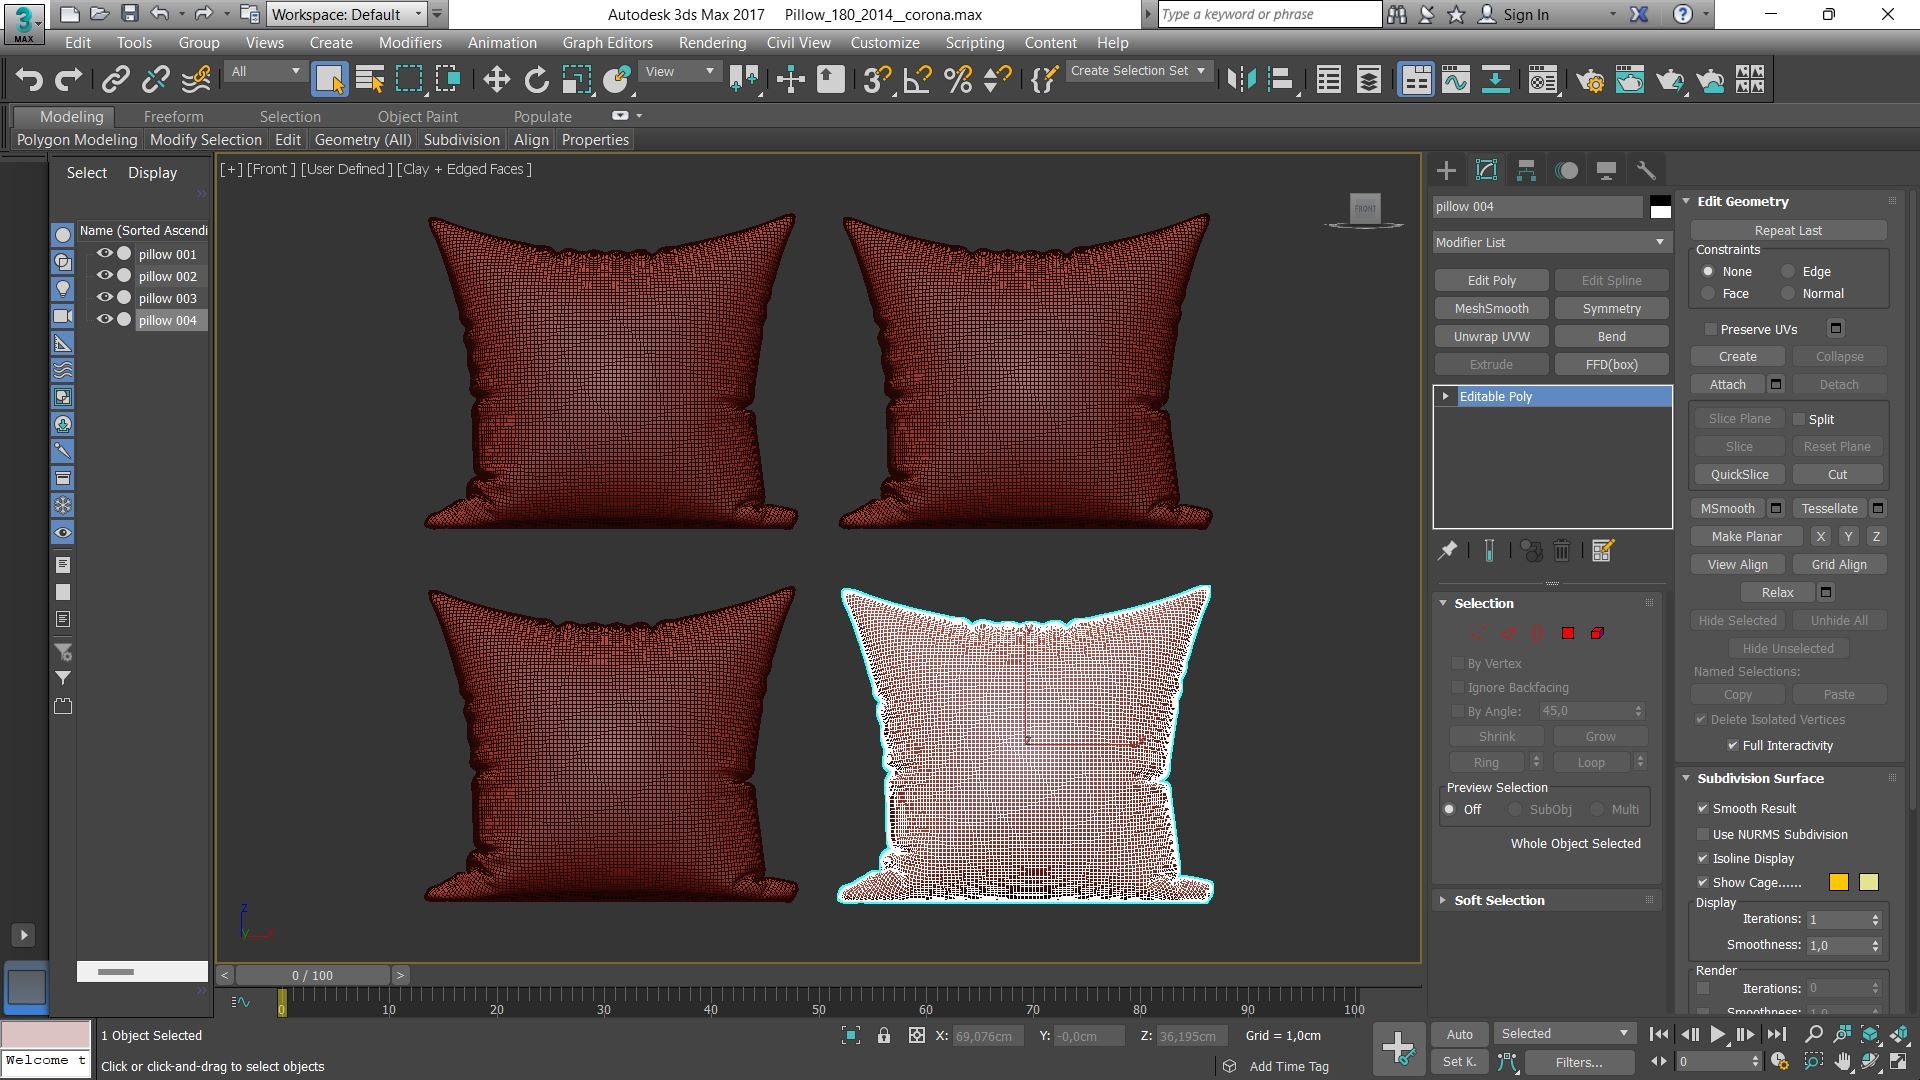The height and width of the screenshot is (1080, 1920).
Task: Open the Rendering menu
Action: pyautogui.click(x=712, y=43)
